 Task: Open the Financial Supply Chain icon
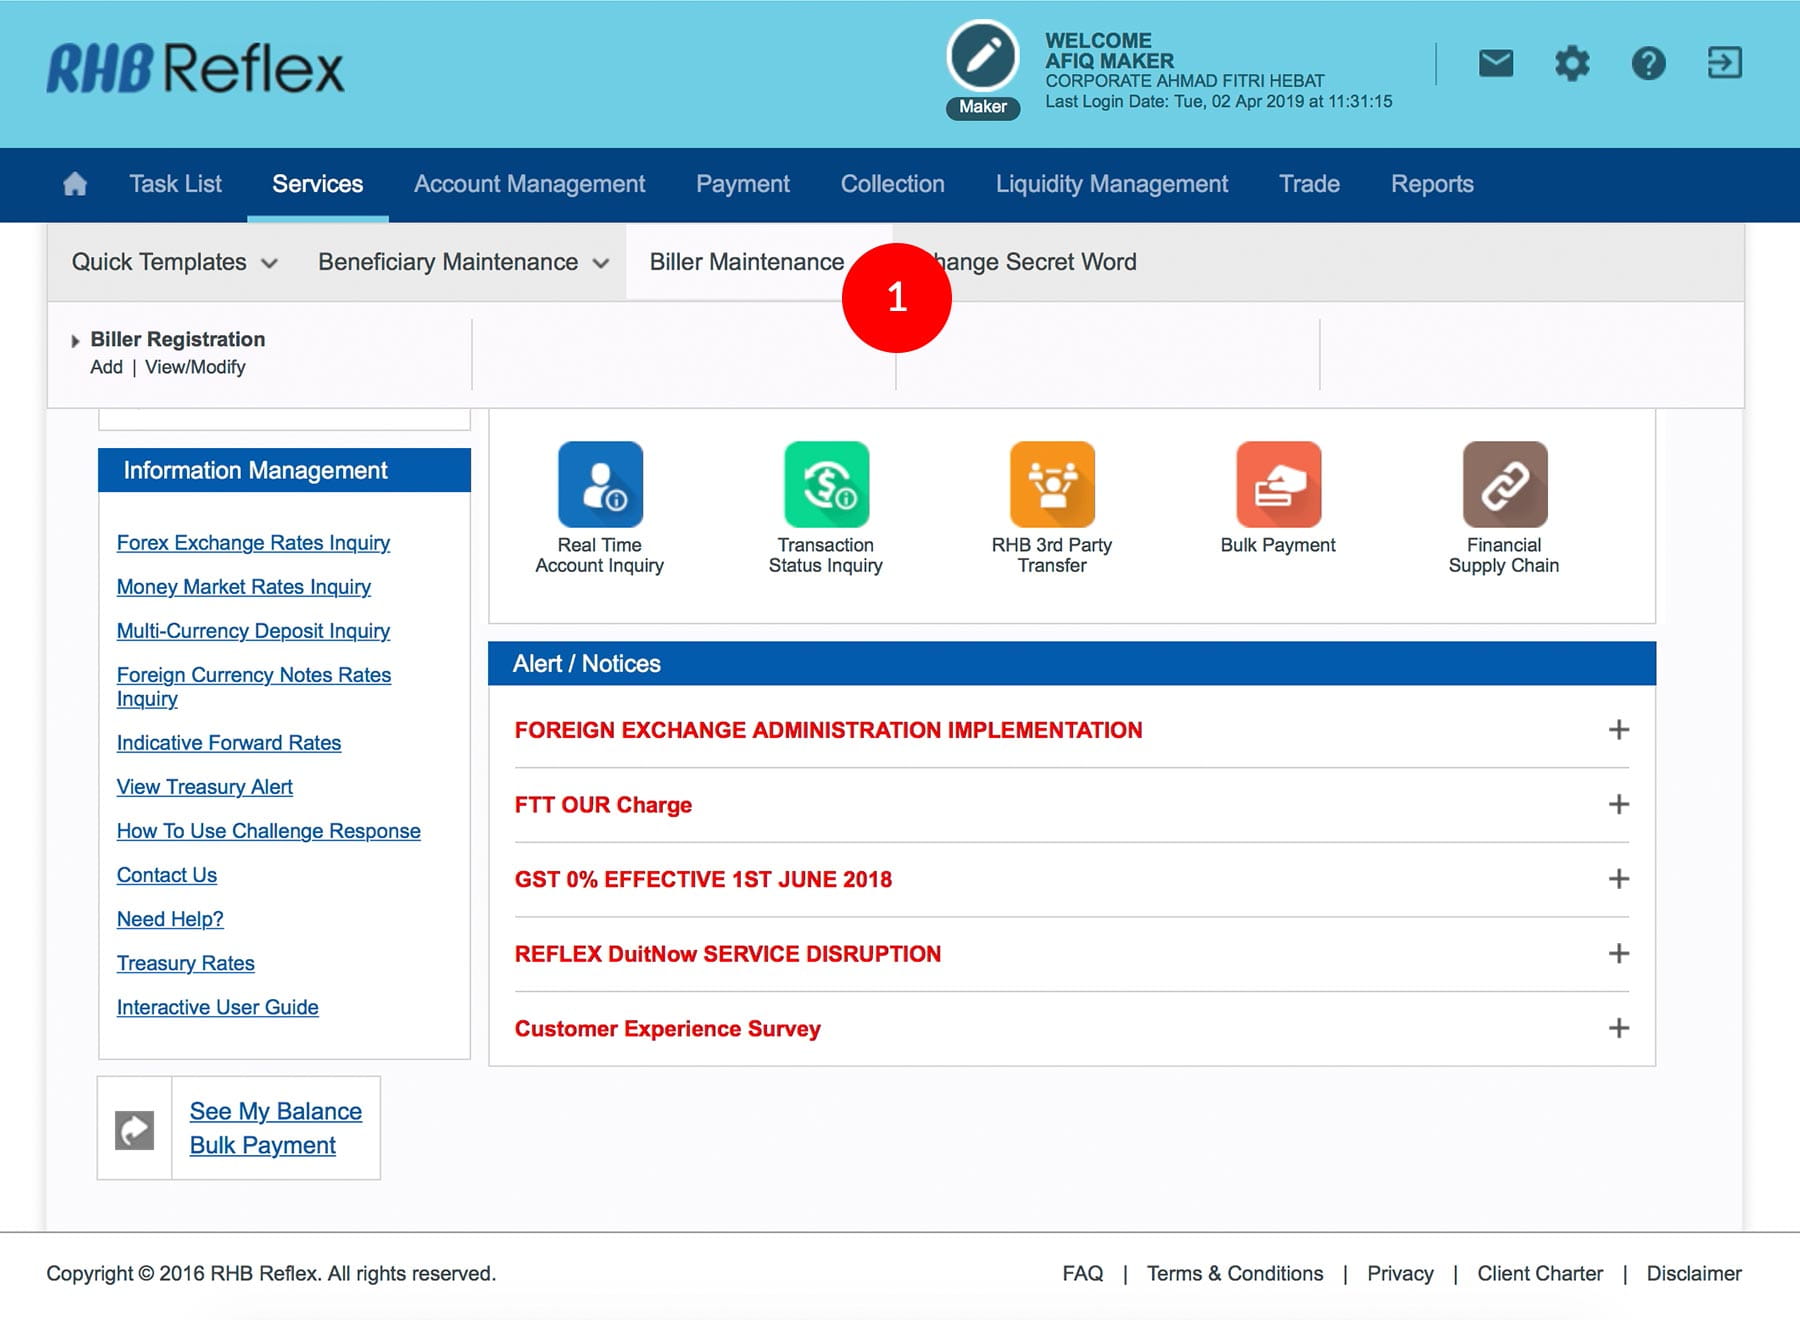click(x=1504, y=485)
